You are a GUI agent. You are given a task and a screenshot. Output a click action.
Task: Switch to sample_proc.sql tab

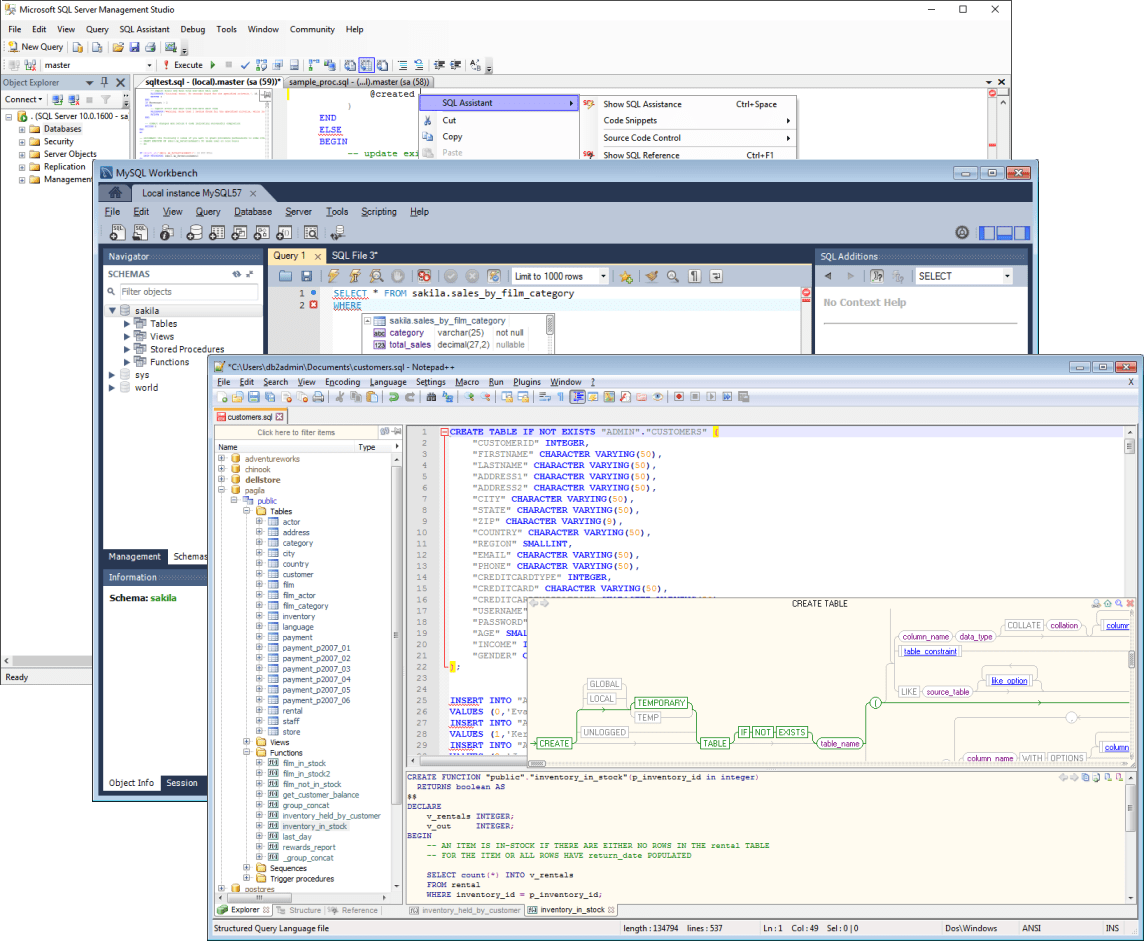click(x=359, y=82)
